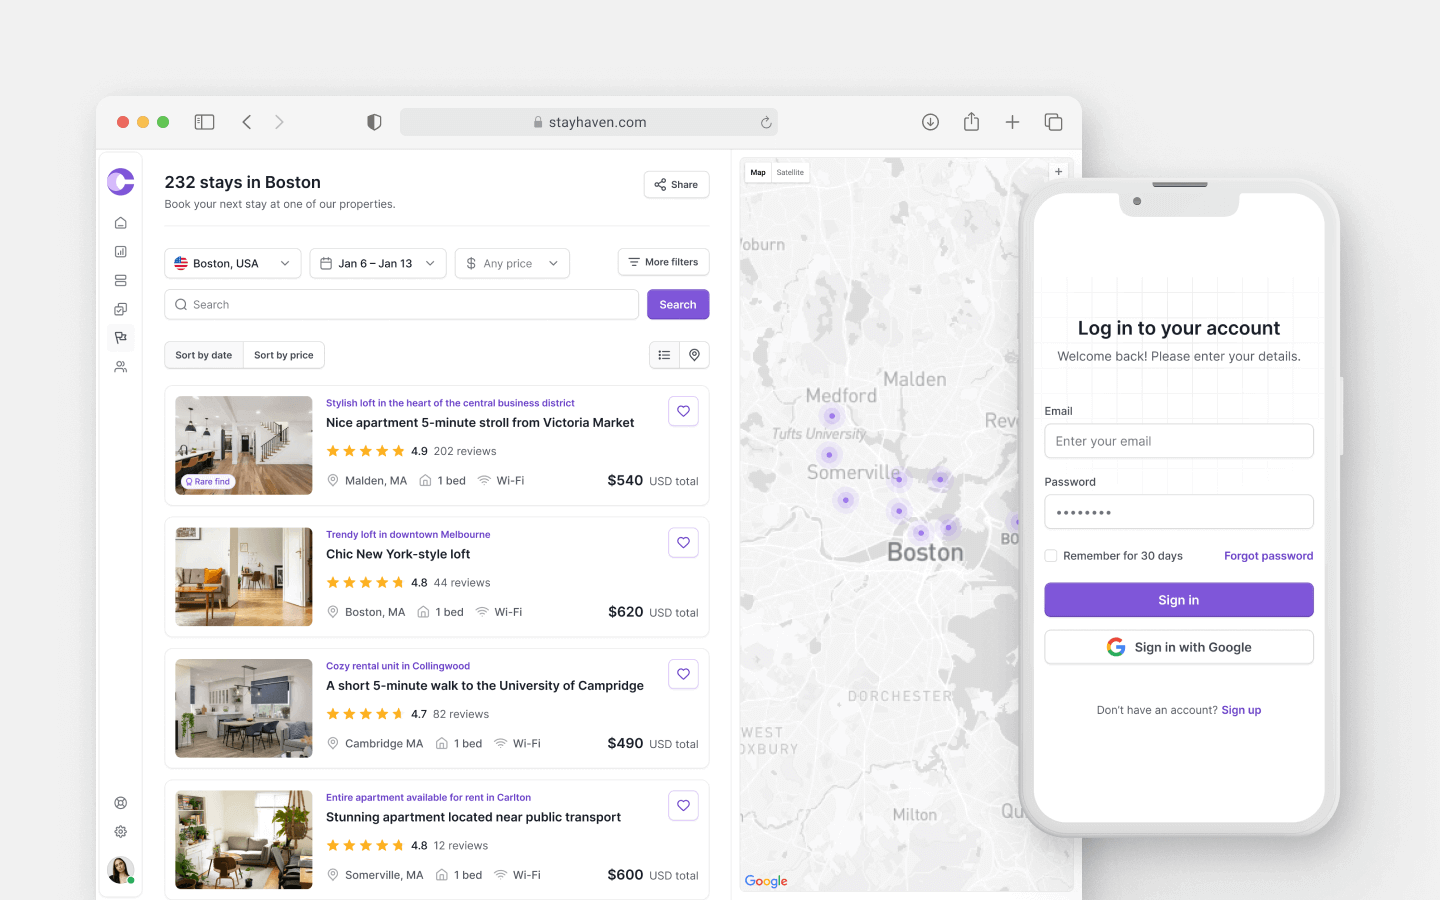Viewport: 1440px width, 900px height.
Task: Open the Any price dropdown
Action: (x=512, y=263)
